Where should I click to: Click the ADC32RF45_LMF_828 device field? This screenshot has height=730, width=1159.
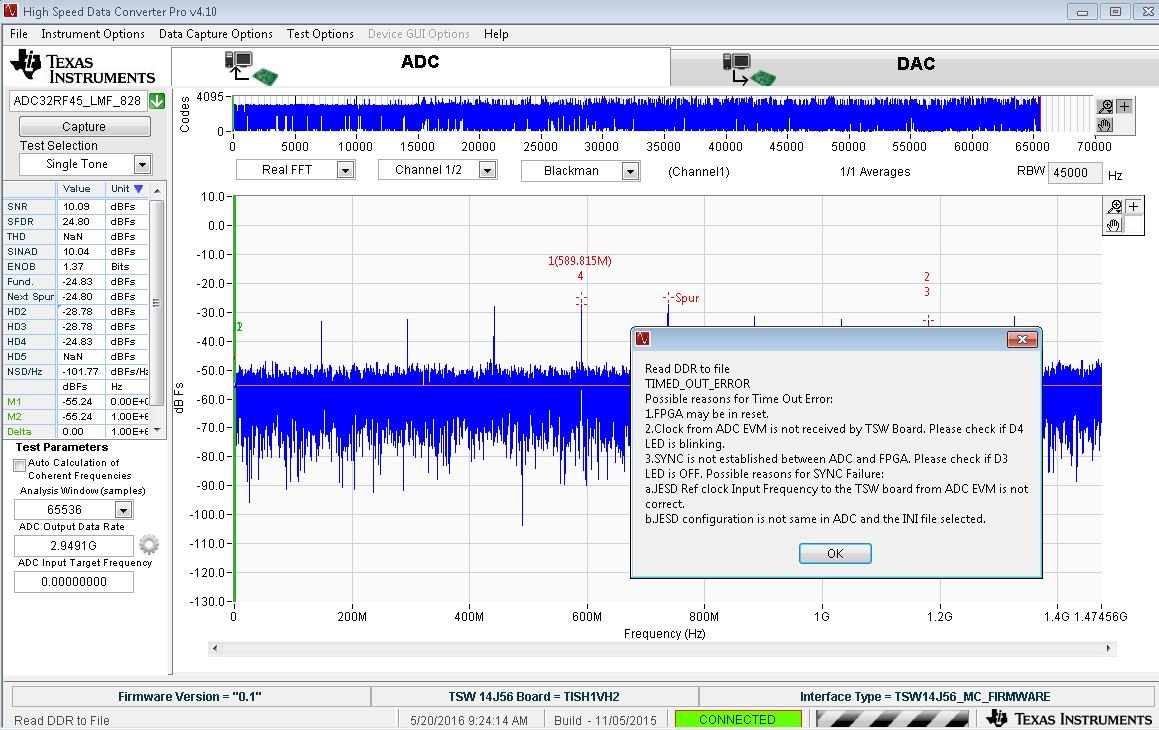pos(78,100)
